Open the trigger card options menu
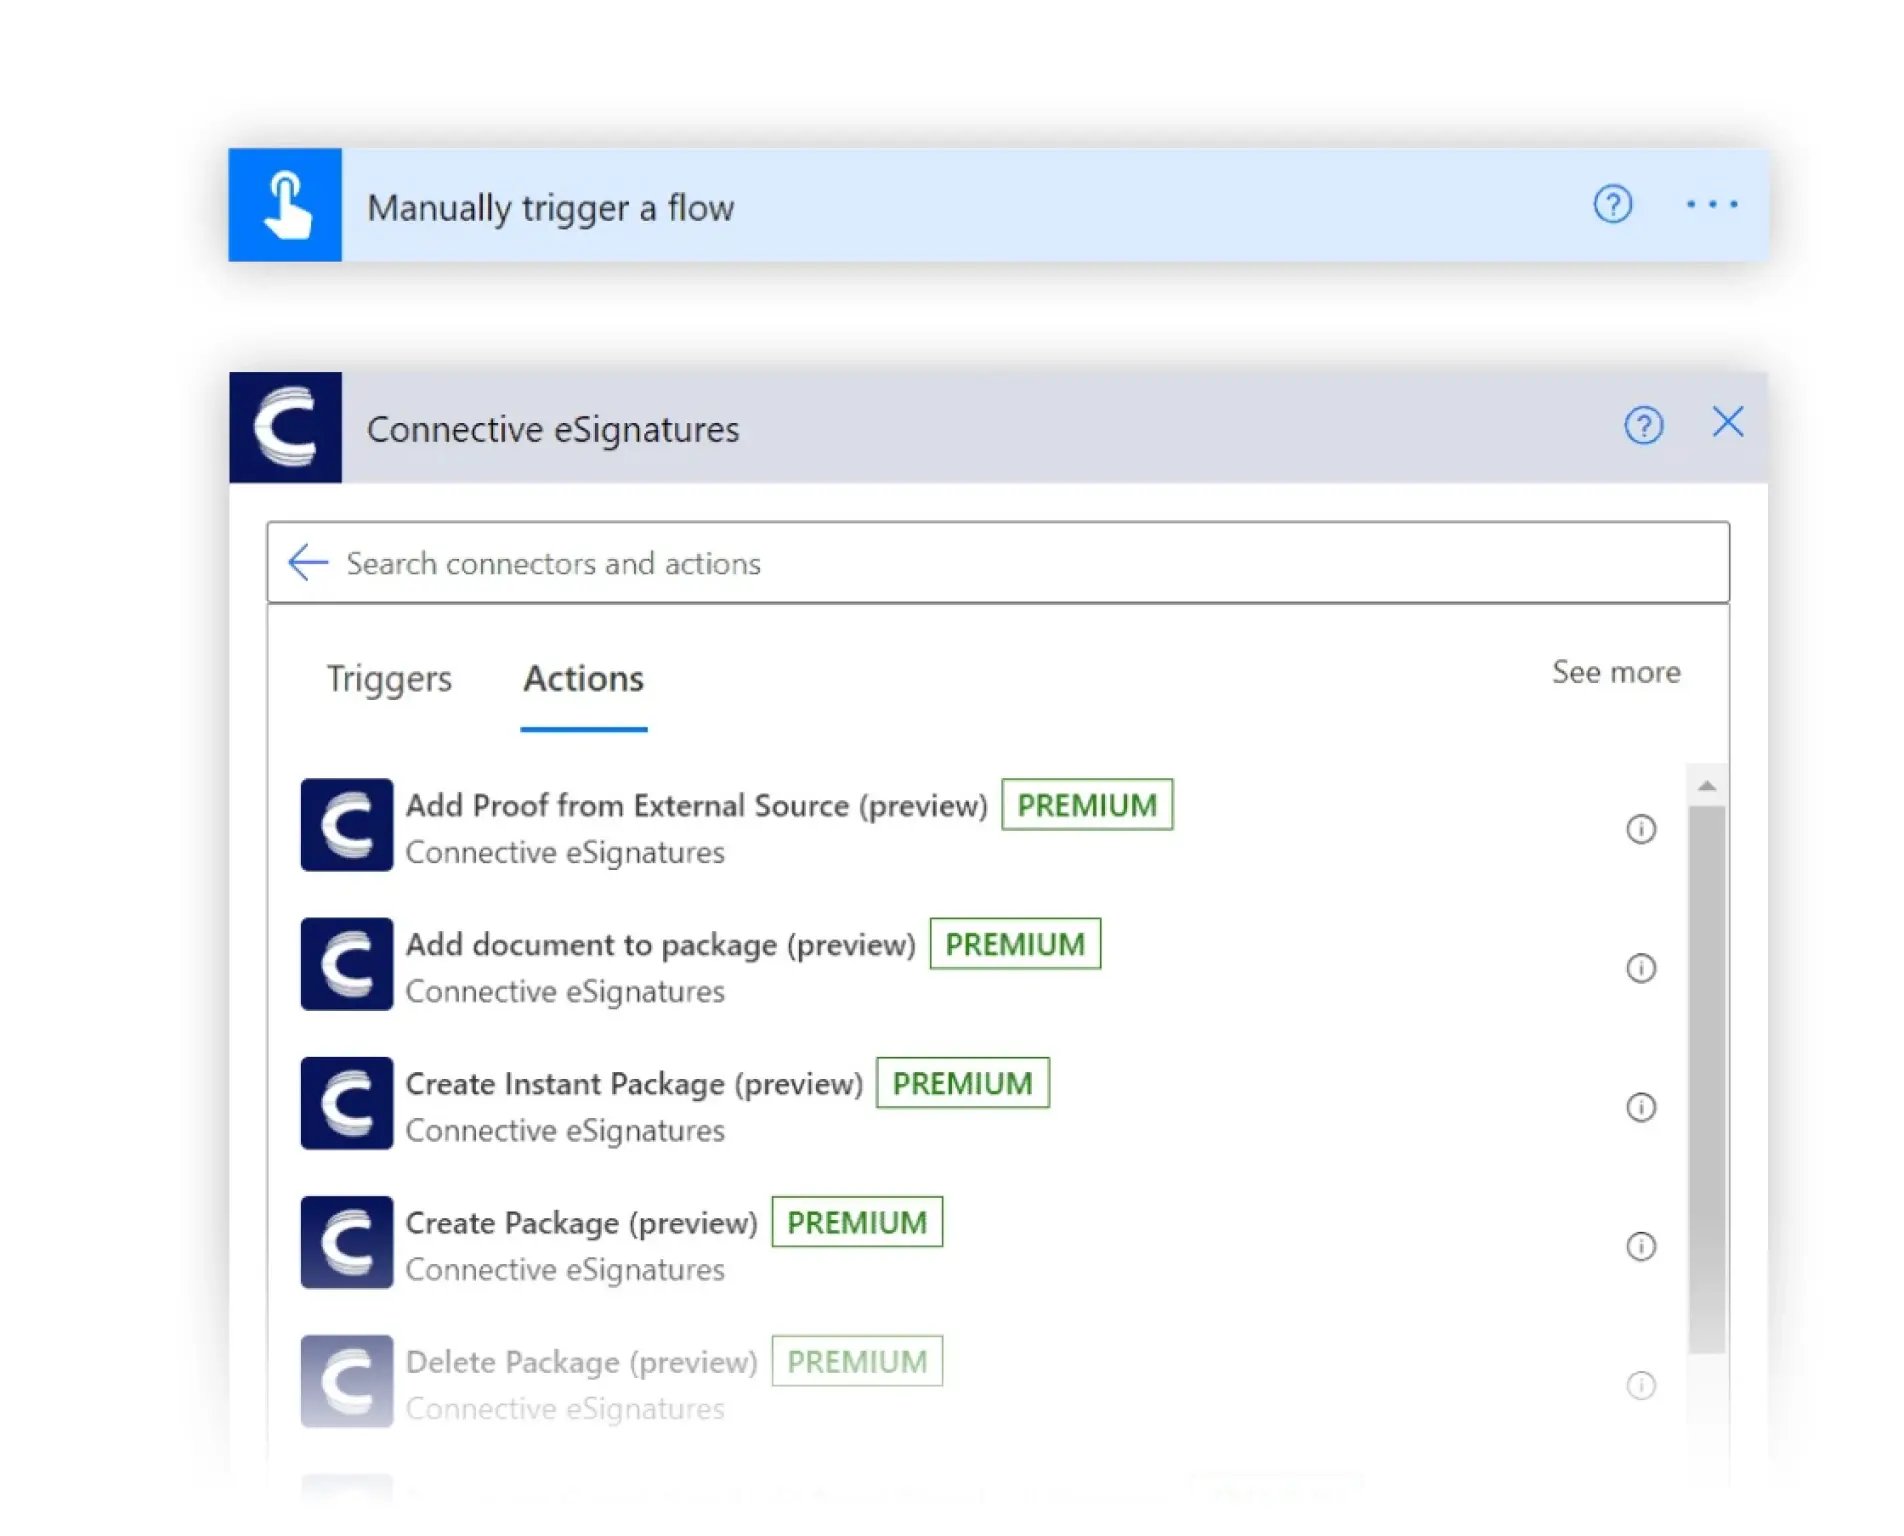Image resolution: width=1904 pixels, height=1536 pixels. (1712, 204)
